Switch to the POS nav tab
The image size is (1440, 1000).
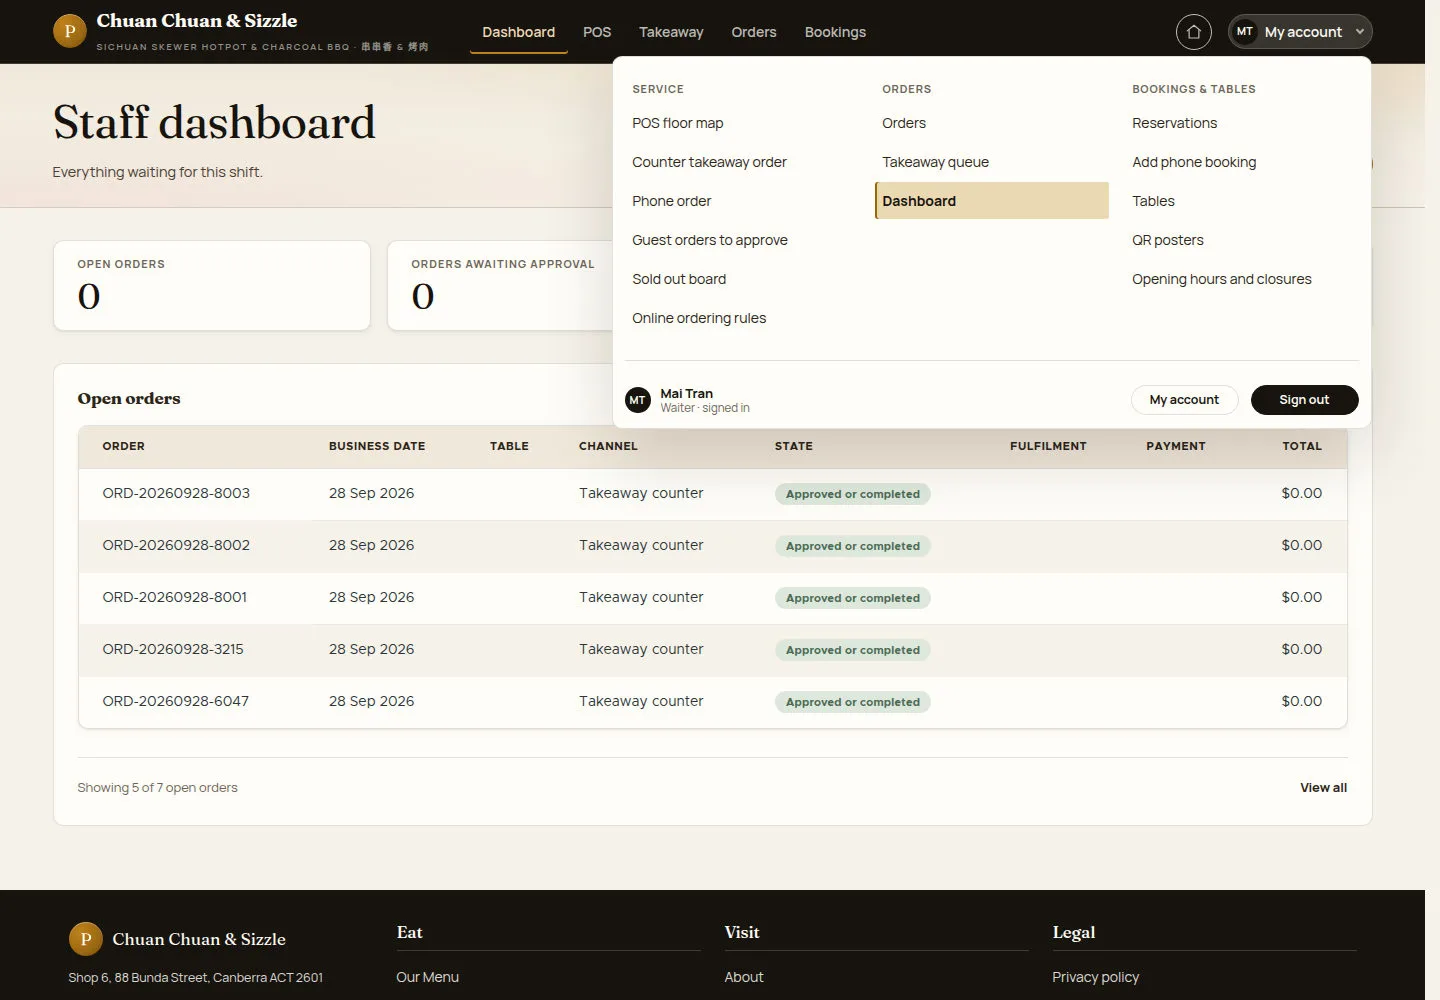click(x=597, y=32)
